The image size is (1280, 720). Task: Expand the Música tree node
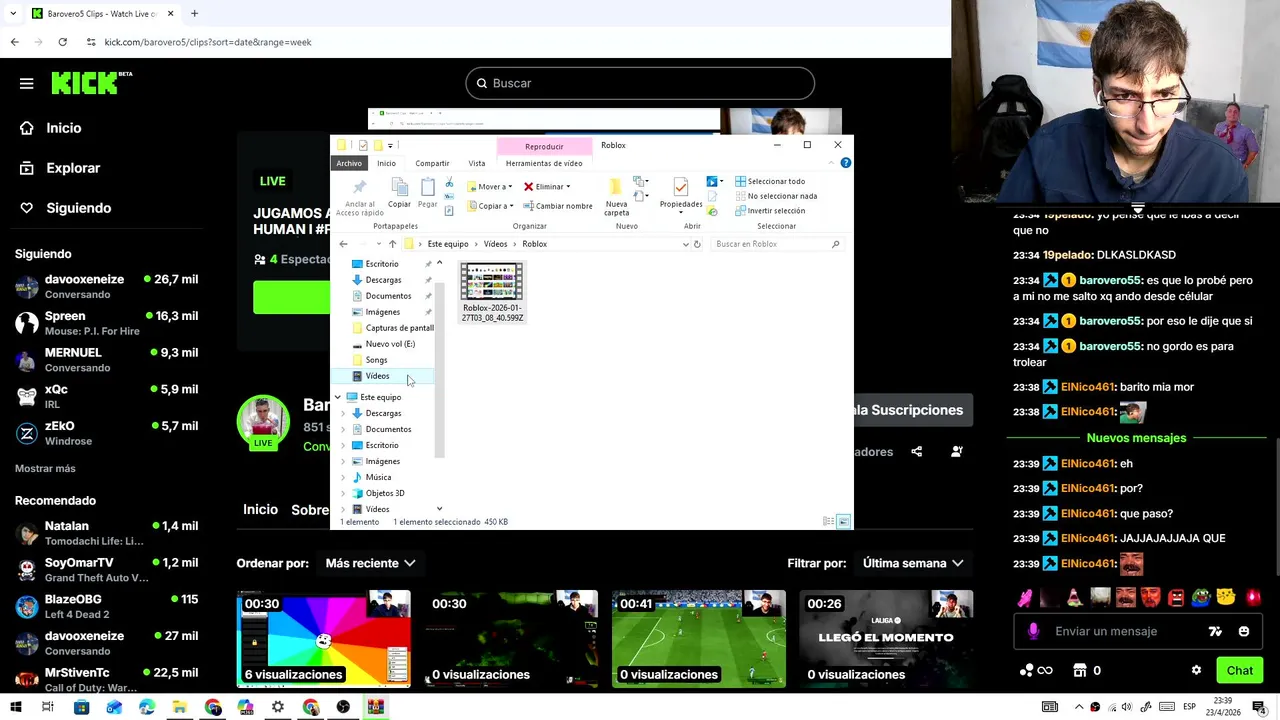344,477
